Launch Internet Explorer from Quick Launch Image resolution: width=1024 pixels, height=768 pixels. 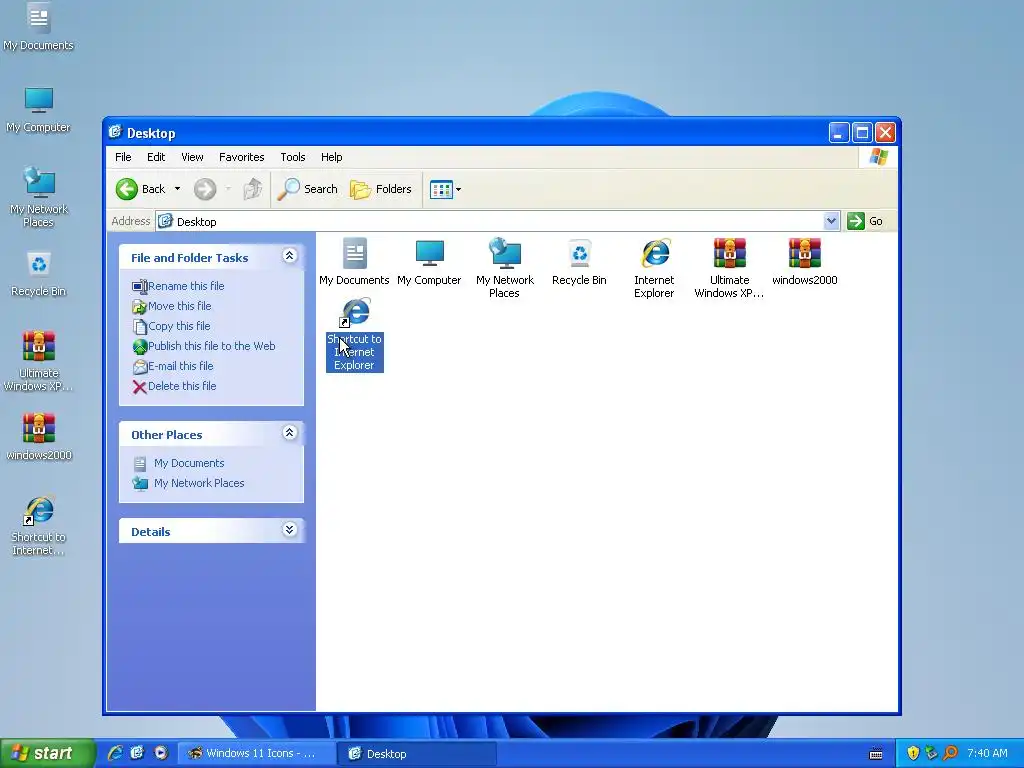[115, 753]
